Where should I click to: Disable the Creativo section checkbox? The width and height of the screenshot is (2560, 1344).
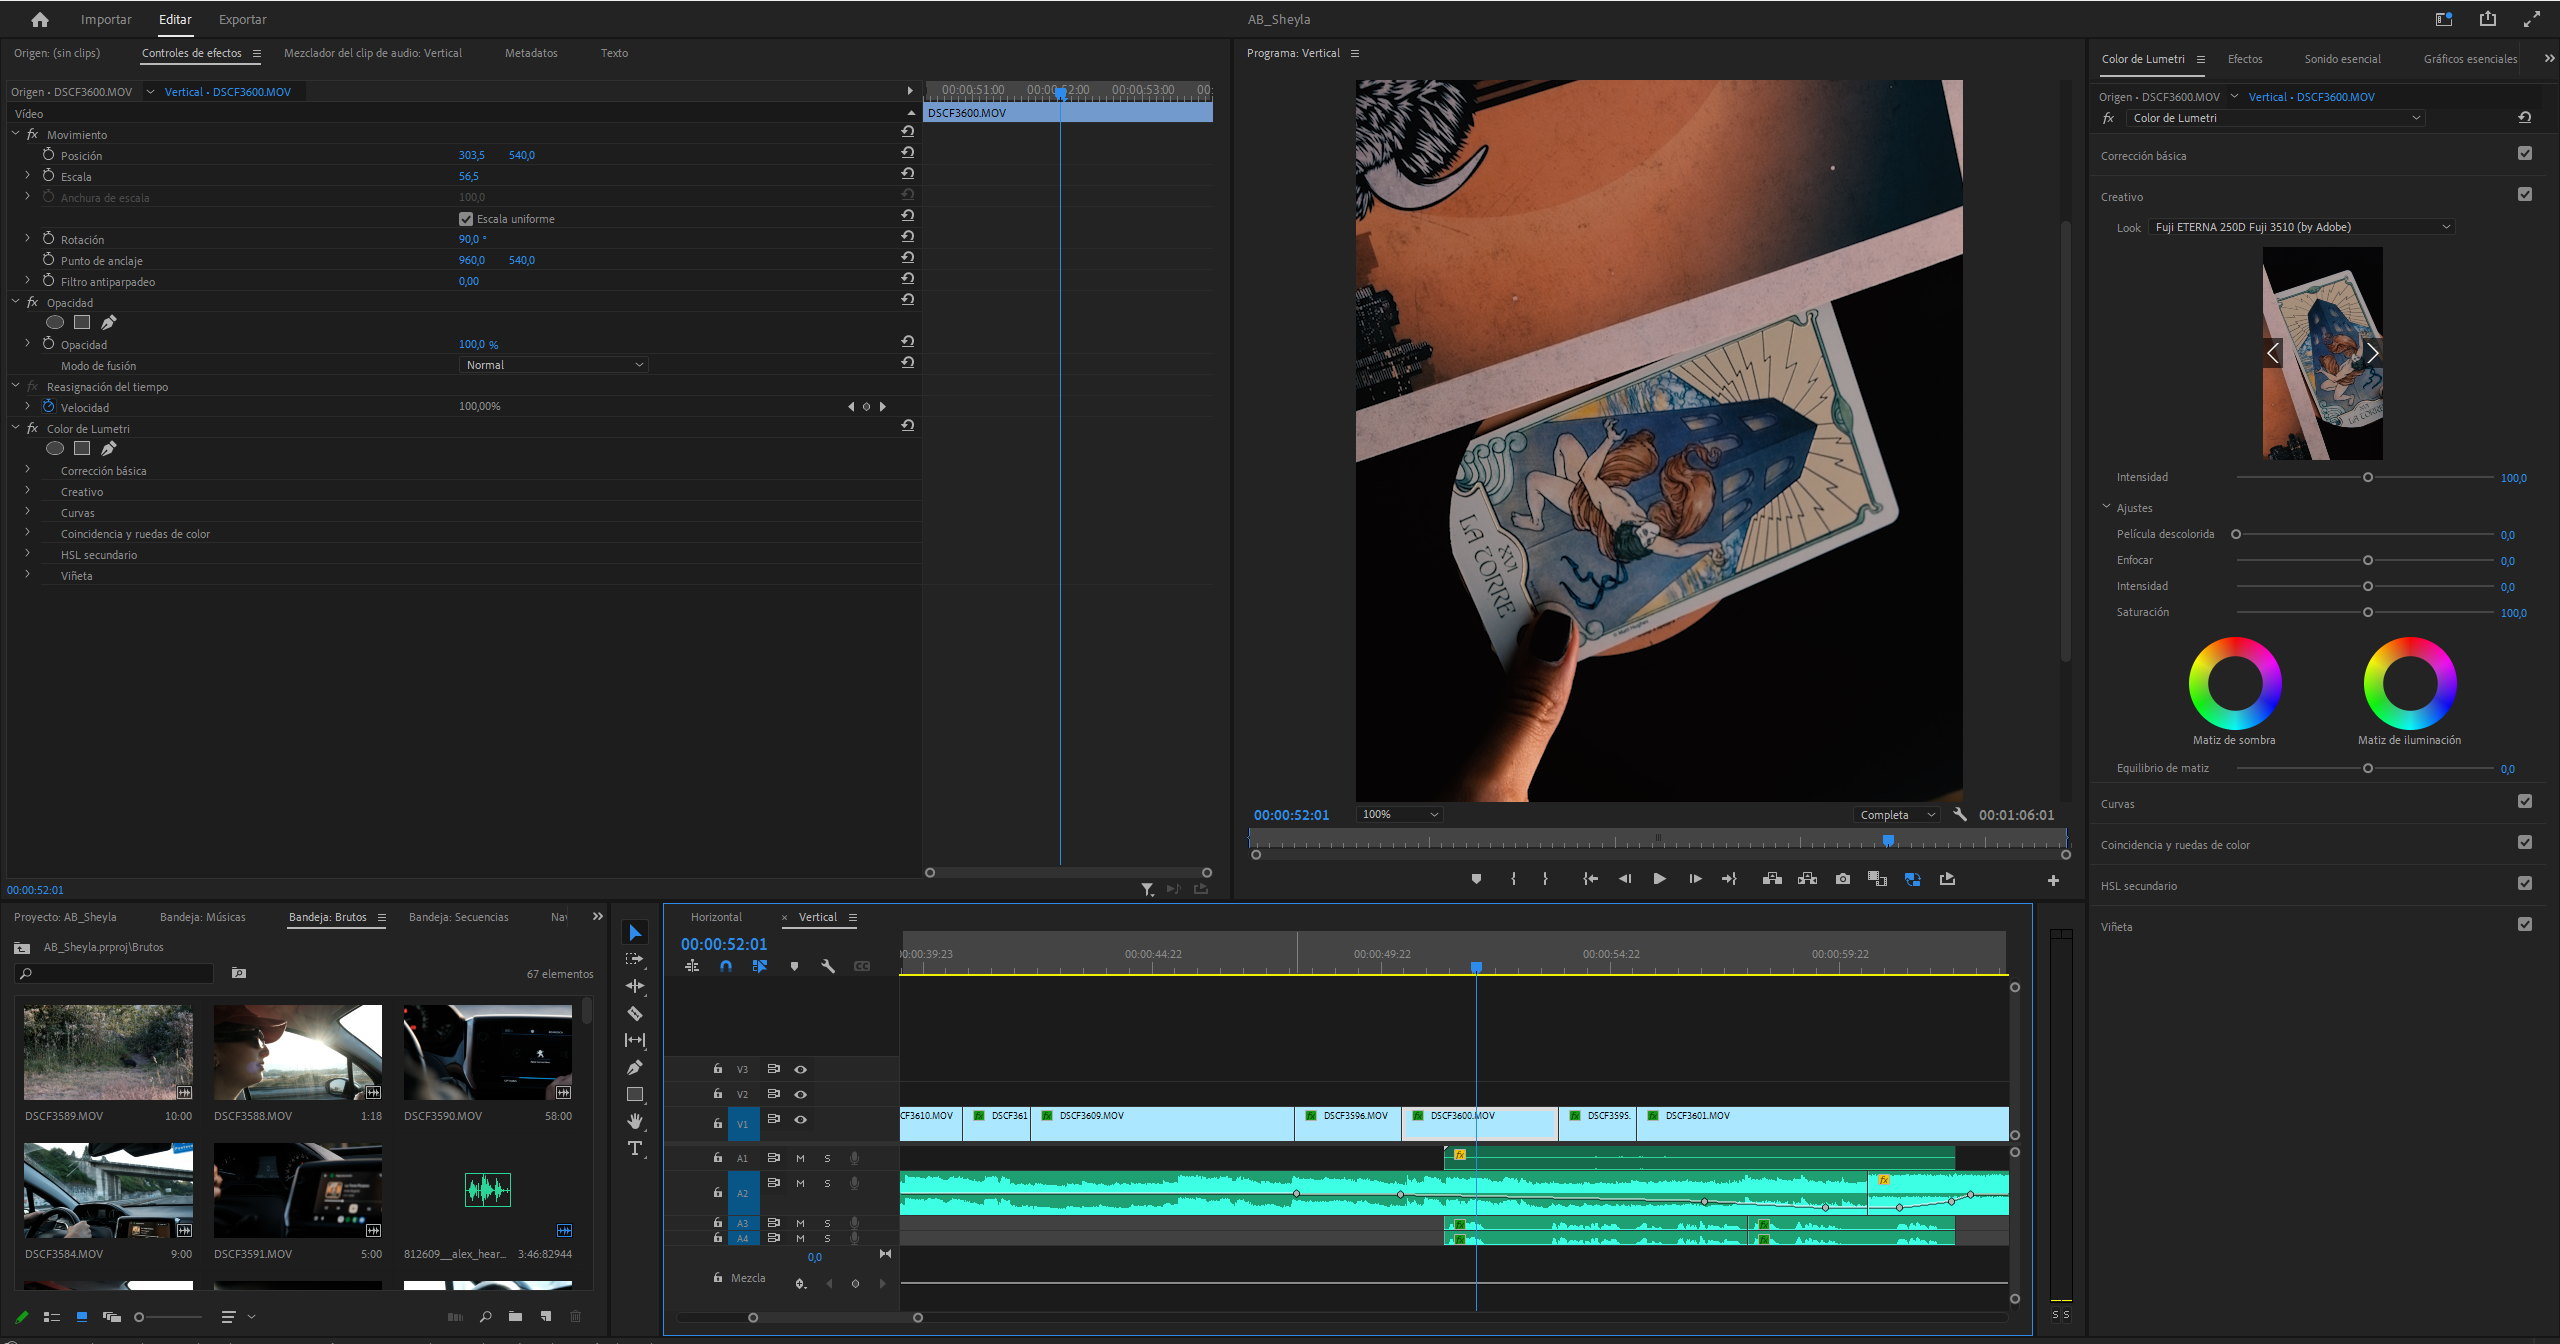(x=2525, y=194)
